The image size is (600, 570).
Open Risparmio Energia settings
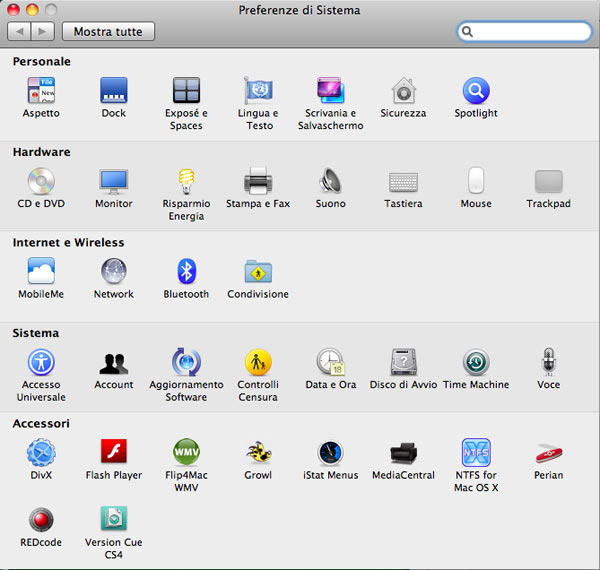coord(186,182)
